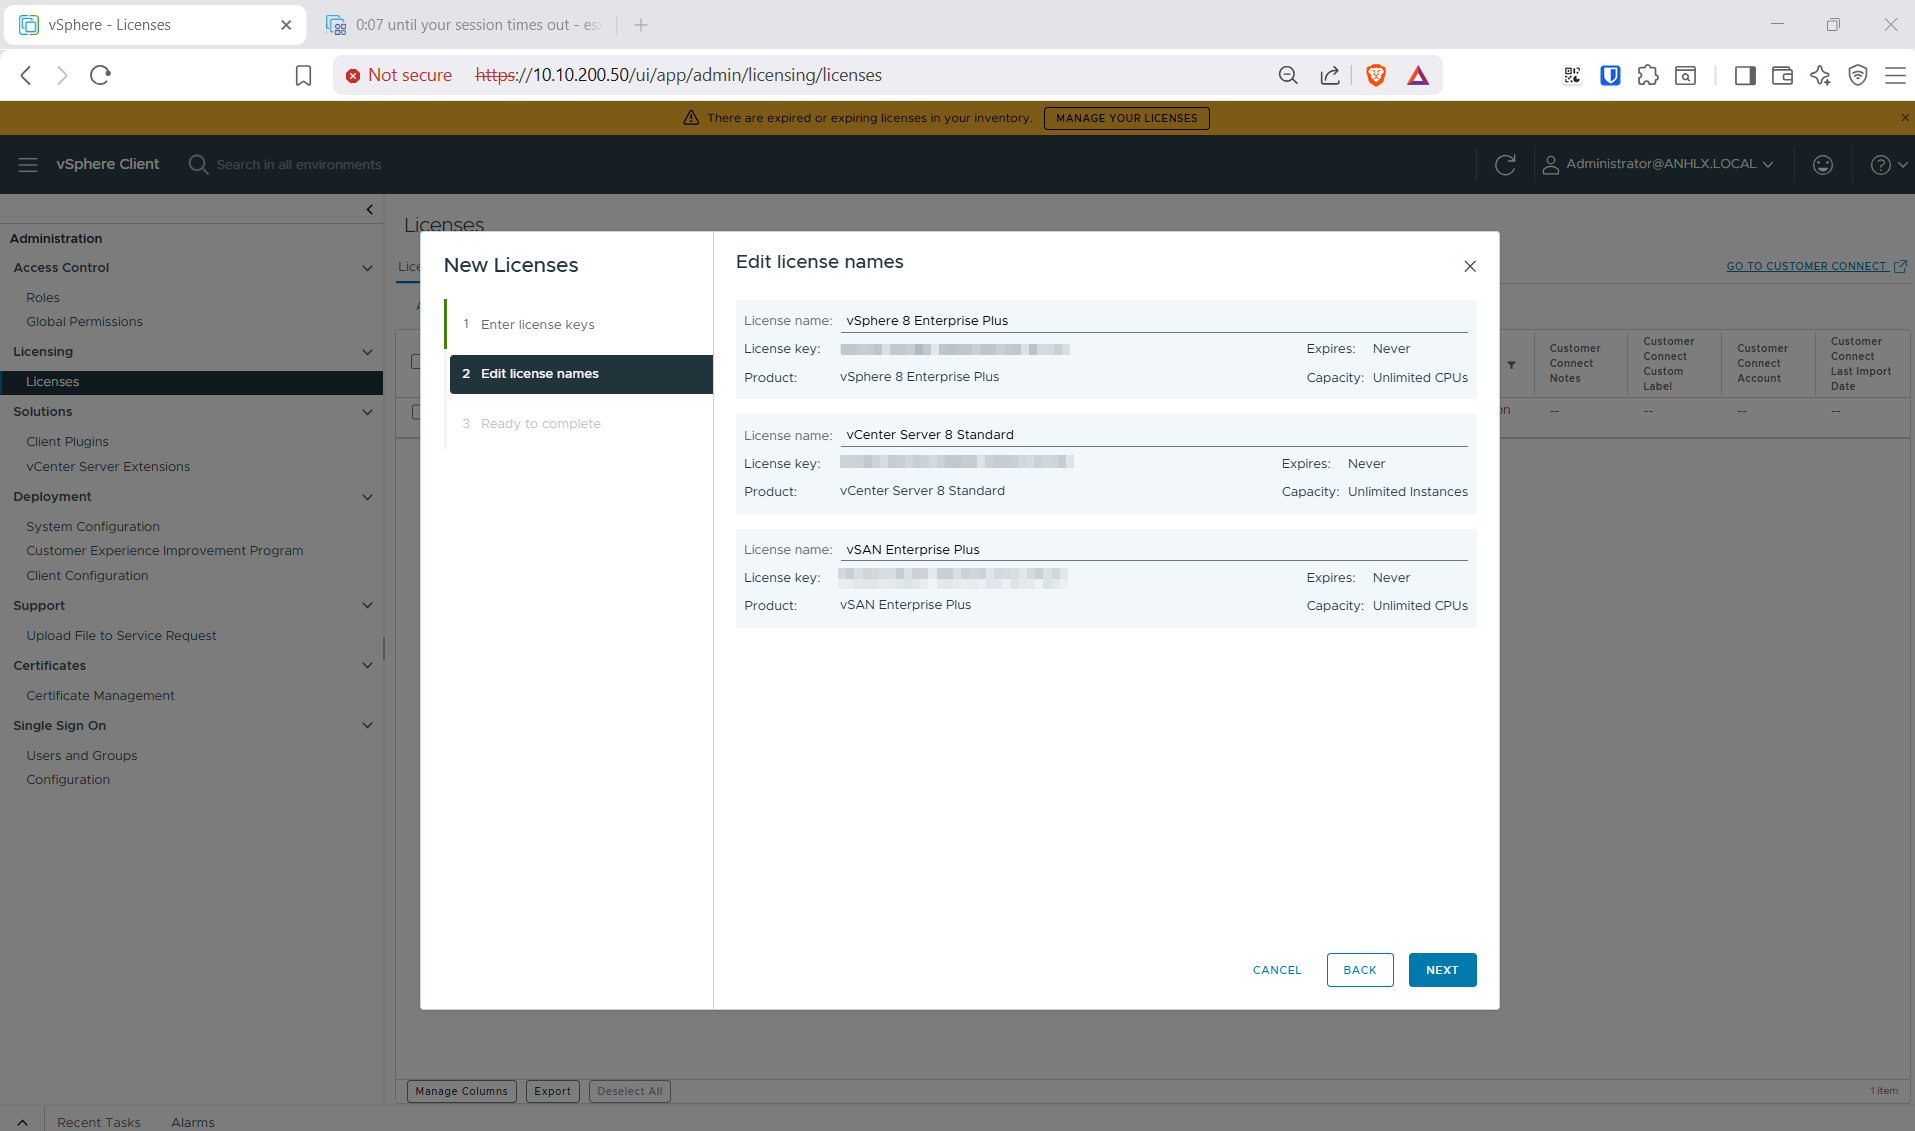Collapse the Support section
Screen dimensions: 1915x1131
[367, 606]
